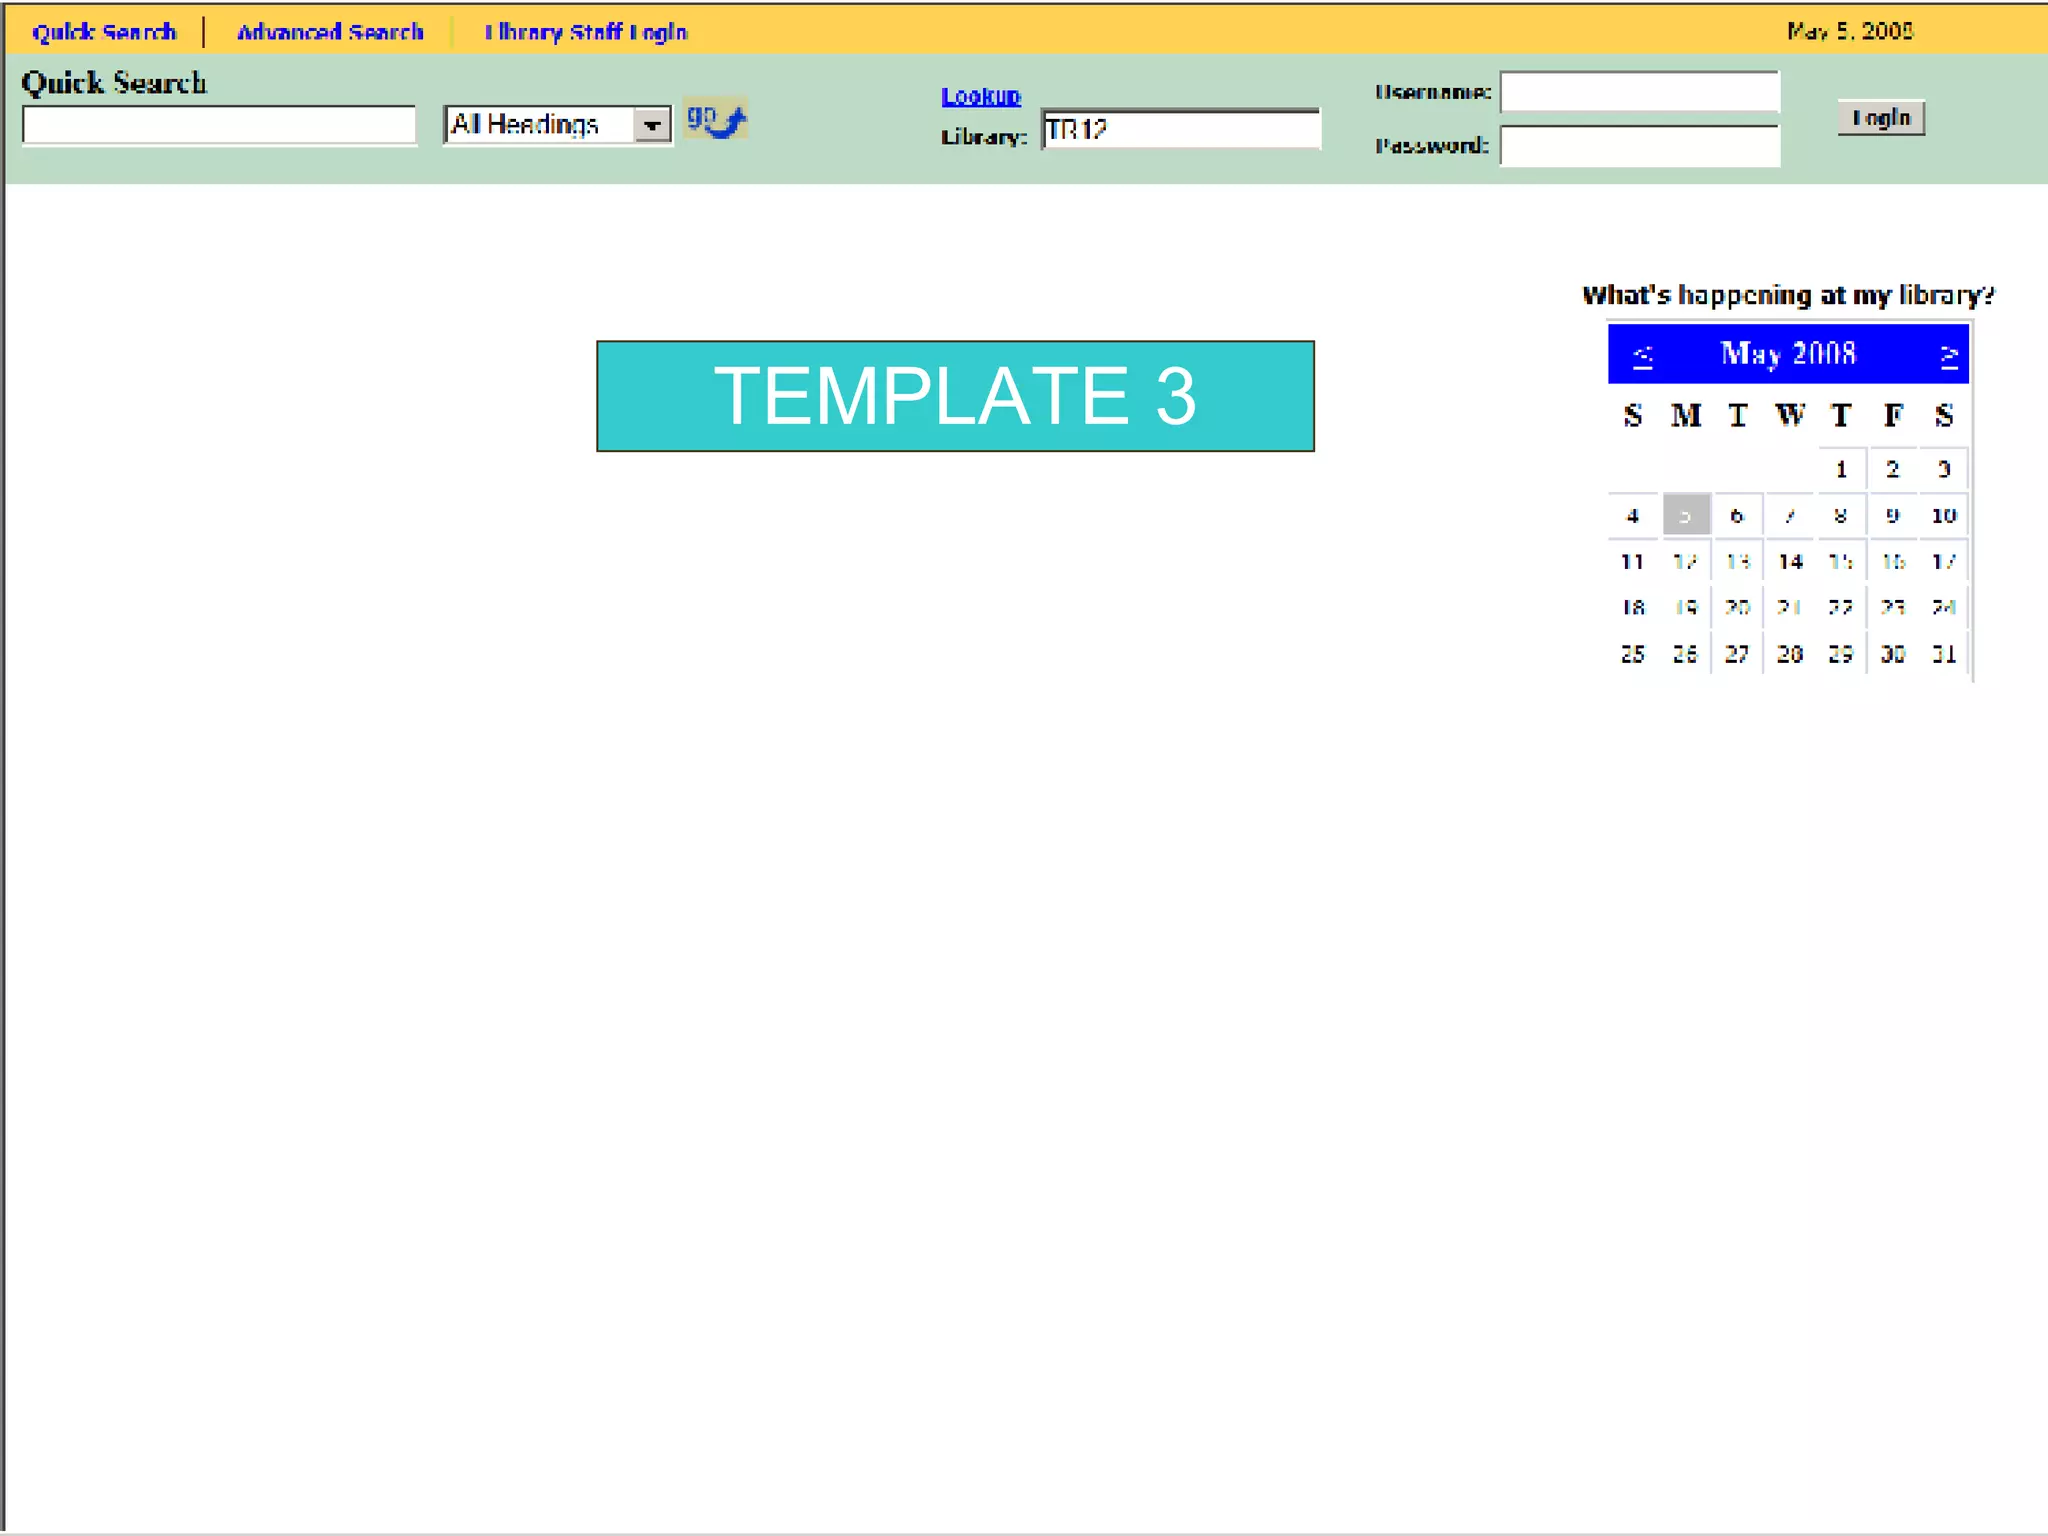
Task: Select May 25 in the calendar
Action: [1632, 654]
